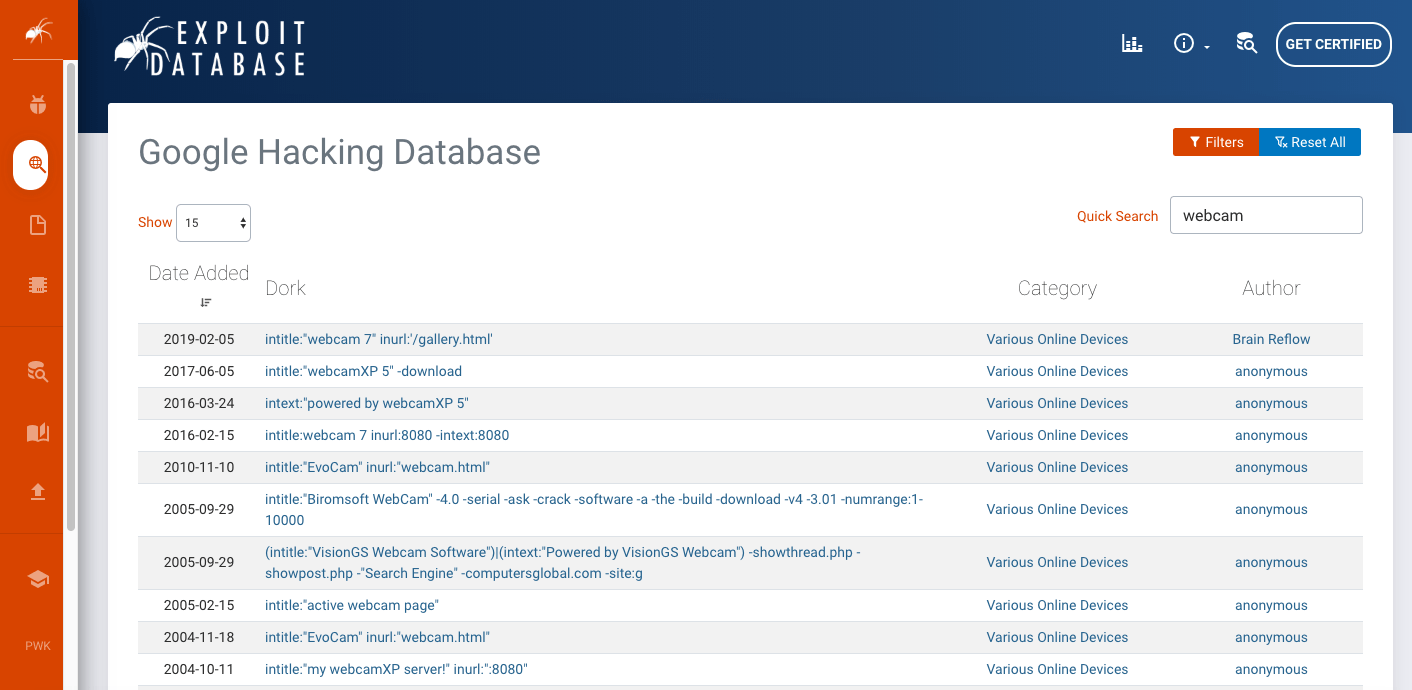Screen dimensions: 1412x690
Task: Click the 2016-02-15 date cell
Action: click(x=199, y=435)
